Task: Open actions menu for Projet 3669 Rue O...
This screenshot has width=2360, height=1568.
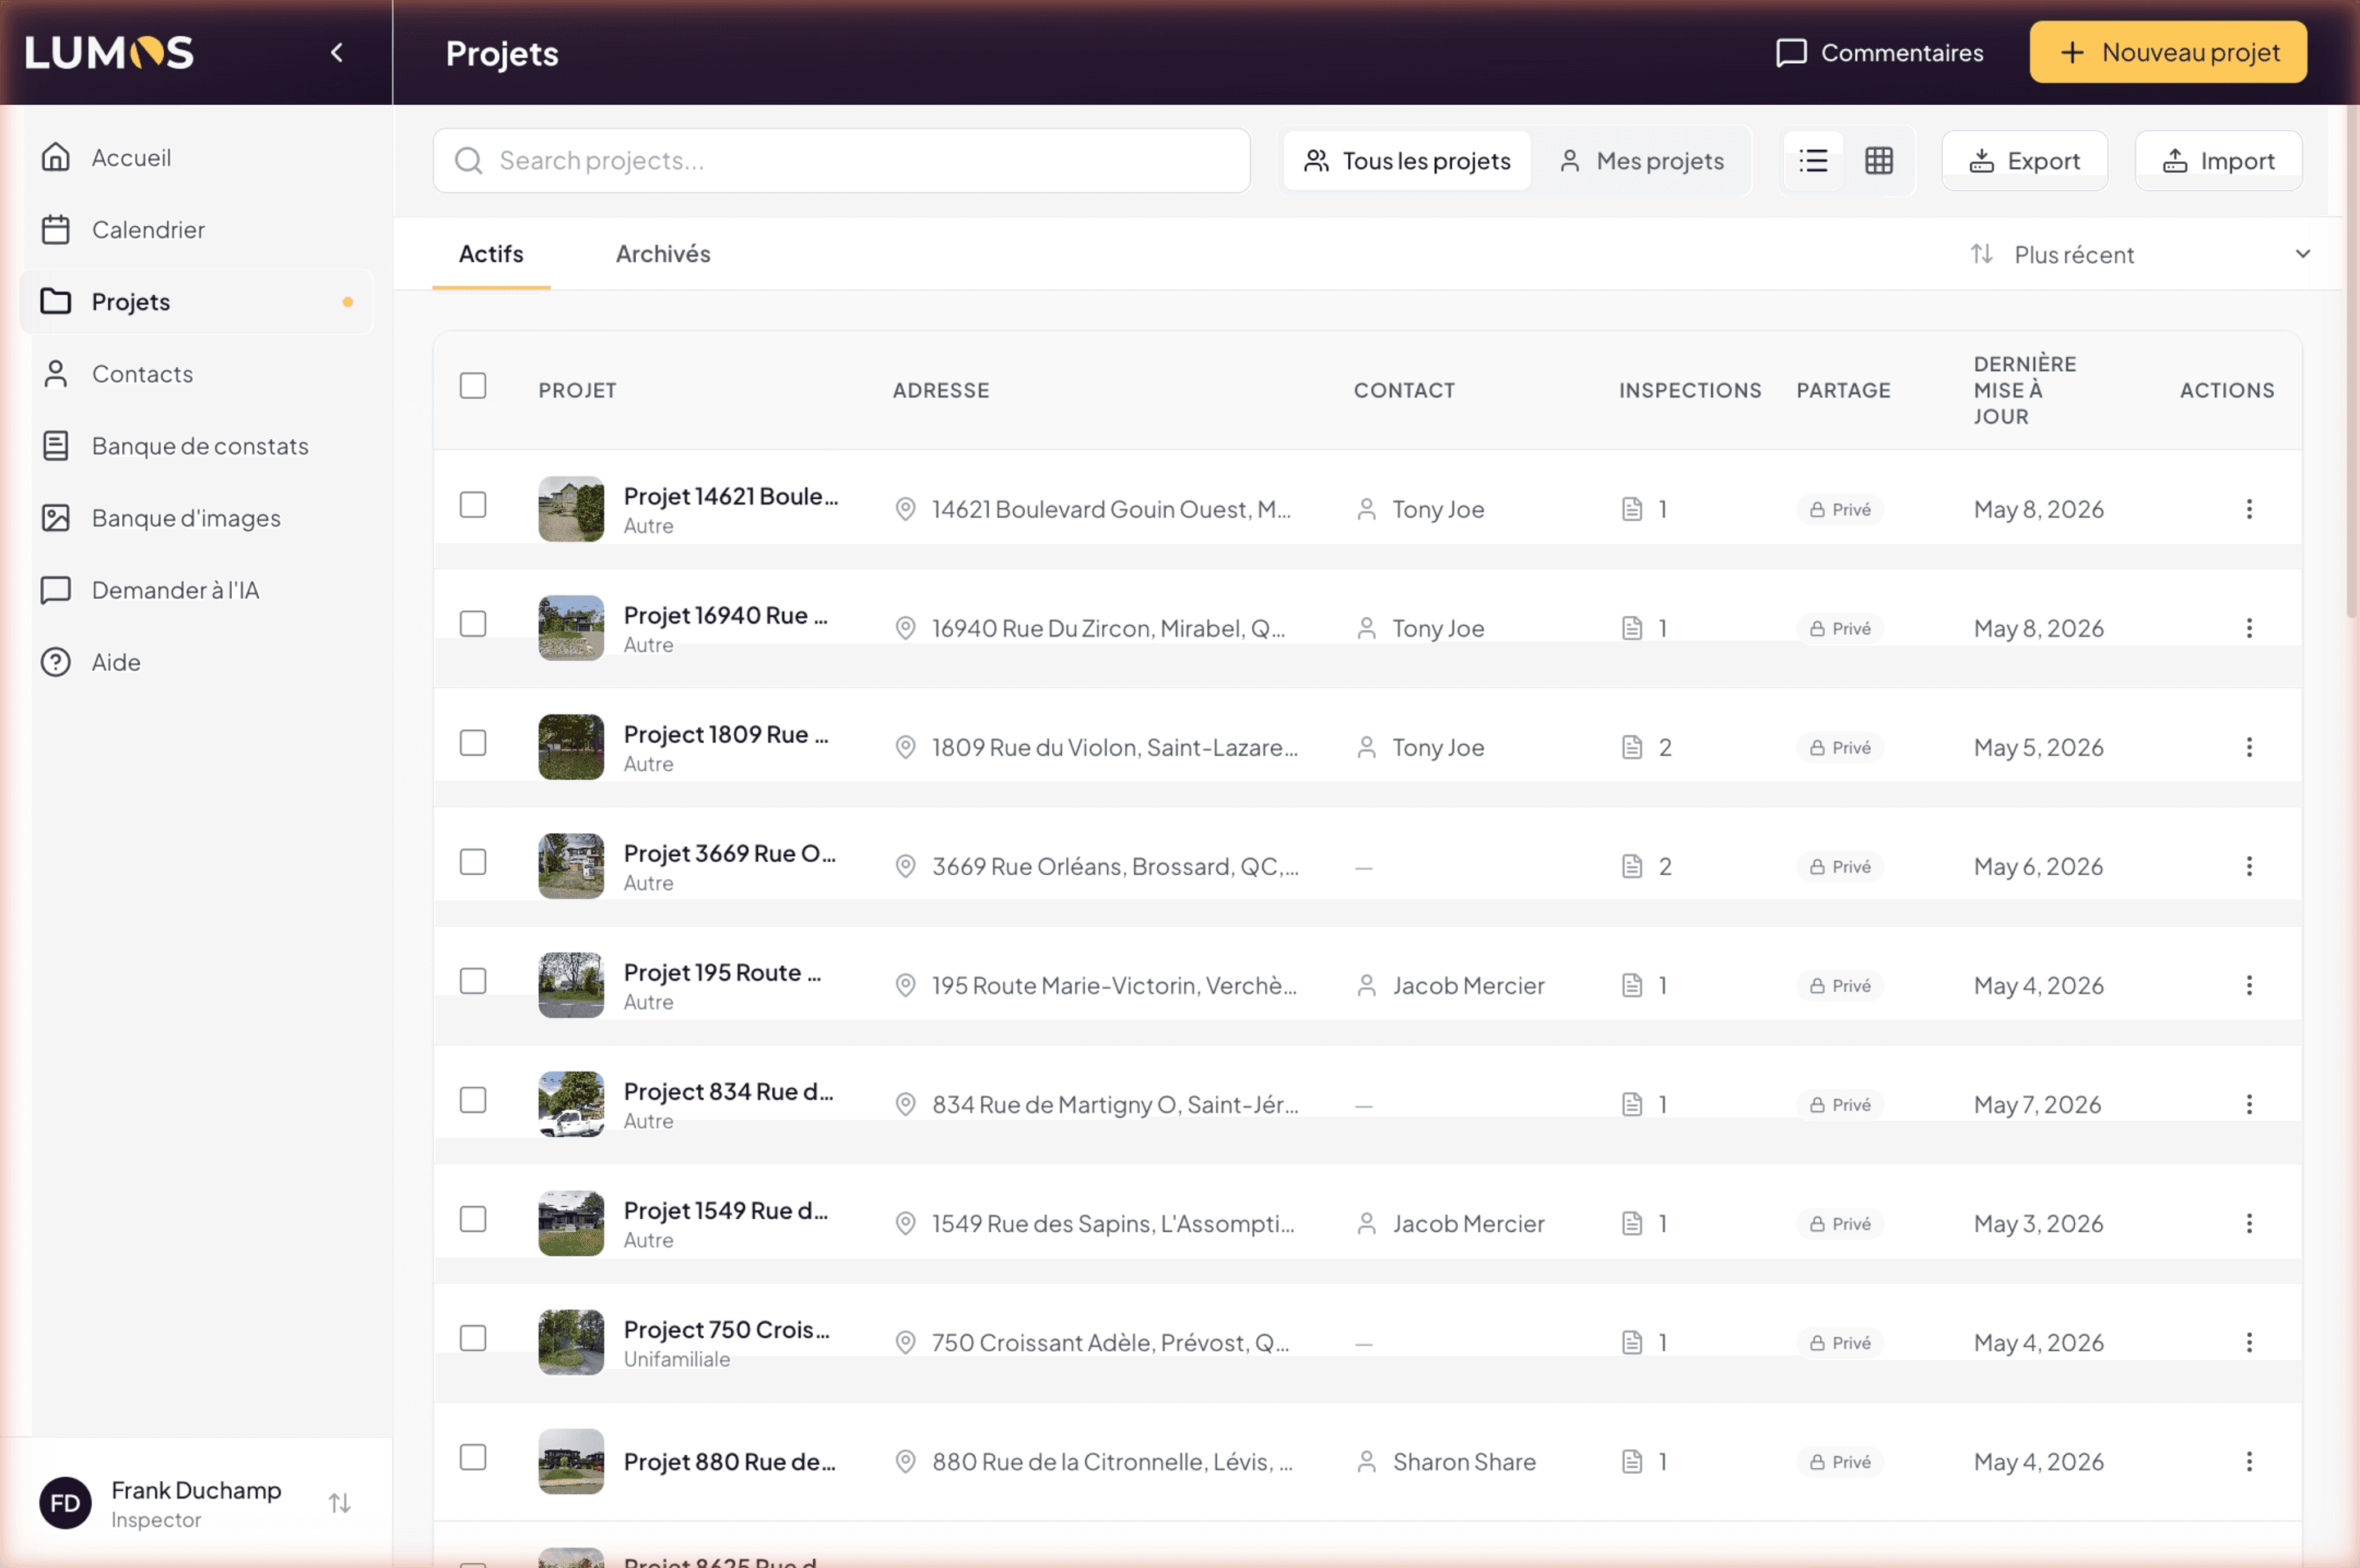Action: pyautogui.click(x=2248, y=866)
